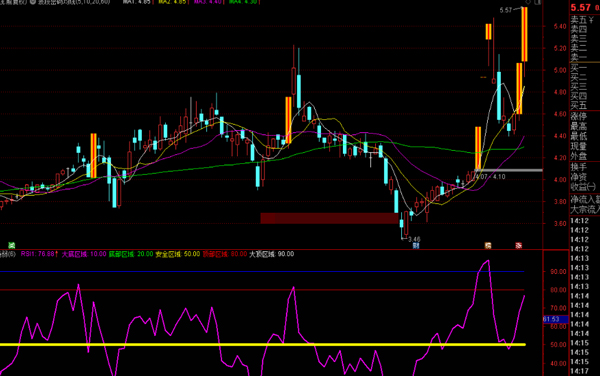Click the red 涨 marker icon under the last candles
The image size is (600, 376).
coord(518,246)
